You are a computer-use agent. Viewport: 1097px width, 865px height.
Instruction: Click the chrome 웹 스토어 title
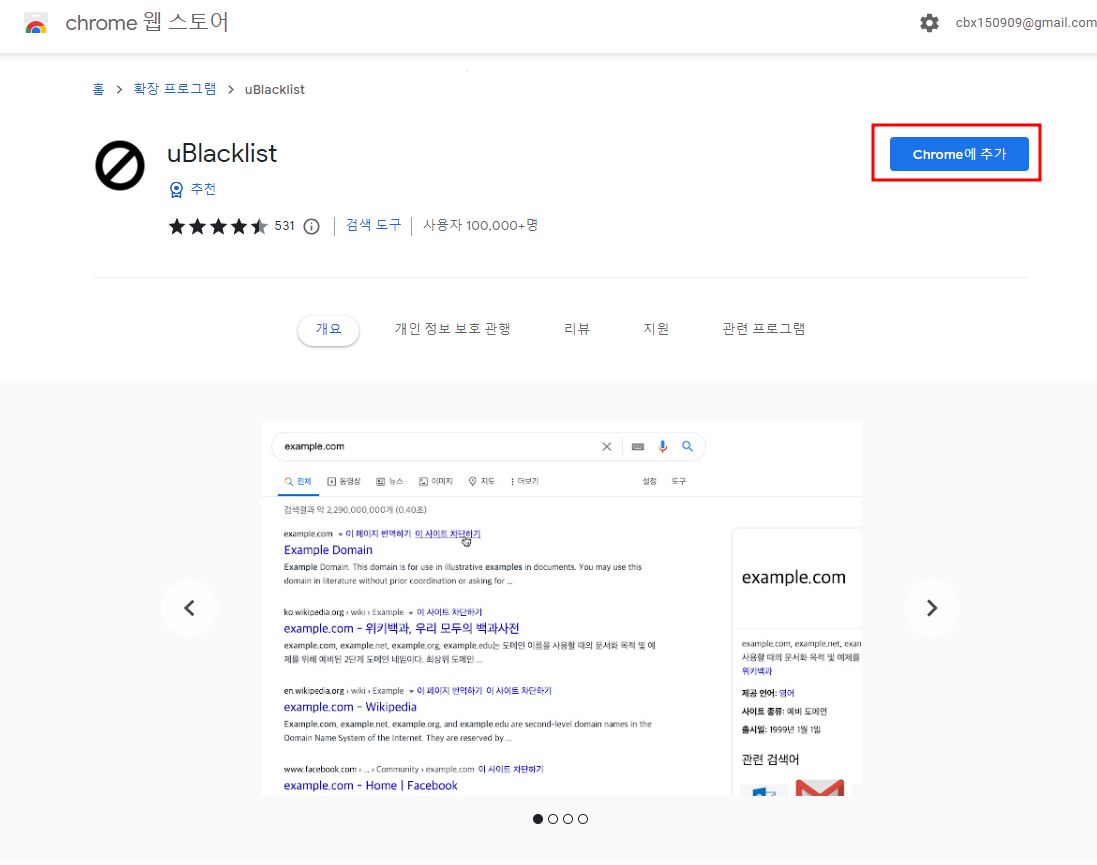(x=147, y=22)
